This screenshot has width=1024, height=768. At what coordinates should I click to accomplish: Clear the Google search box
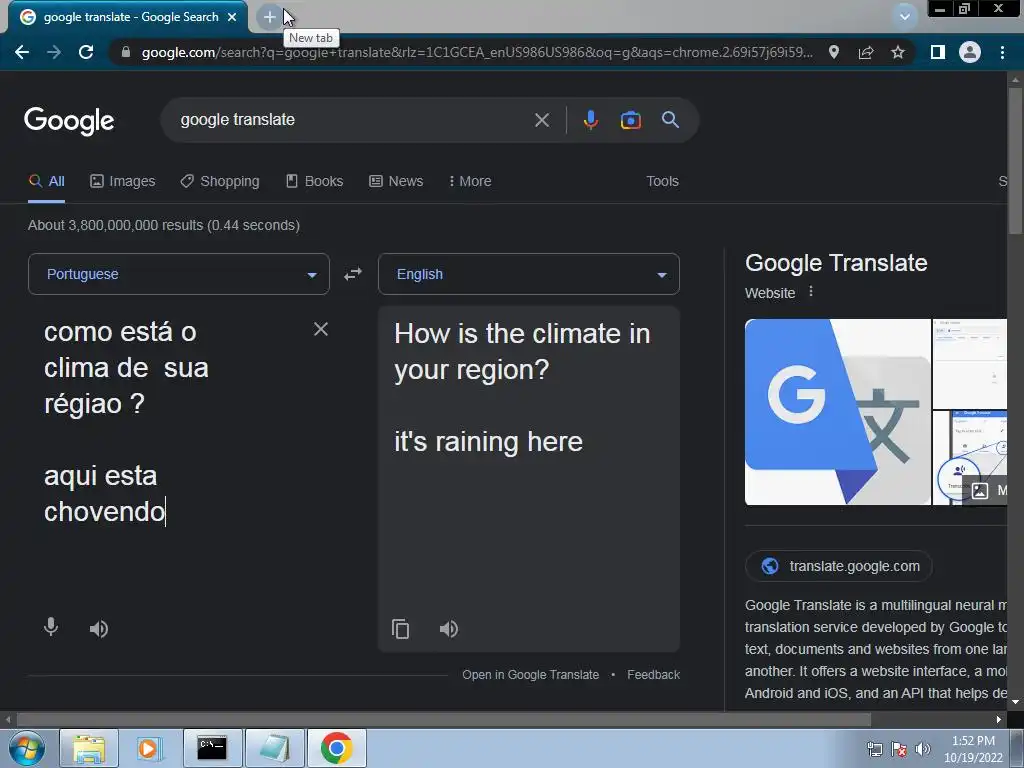tap(542, 120)
